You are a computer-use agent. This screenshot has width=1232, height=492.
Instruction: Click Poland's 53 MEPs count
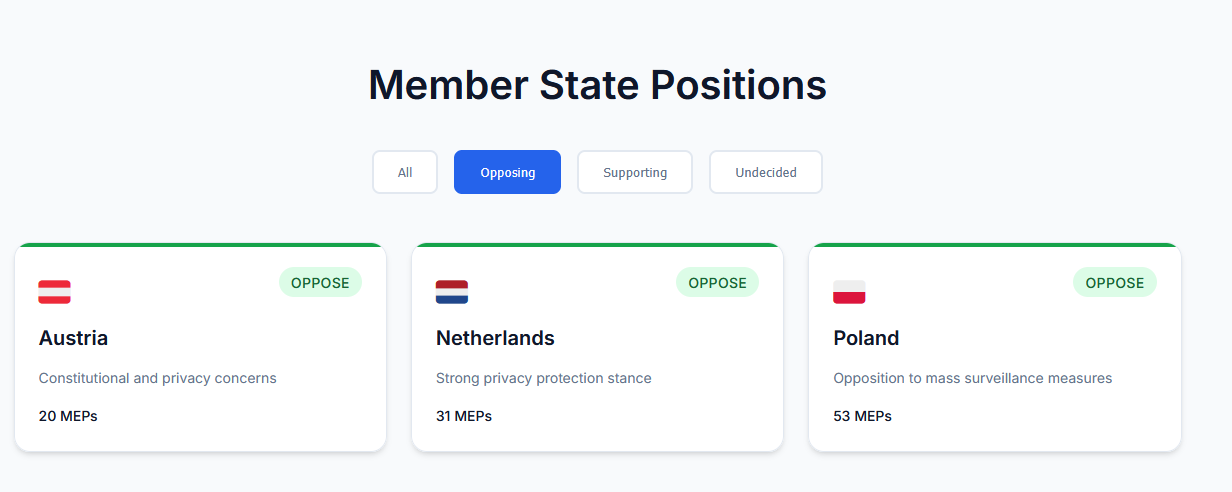[862, 416]
